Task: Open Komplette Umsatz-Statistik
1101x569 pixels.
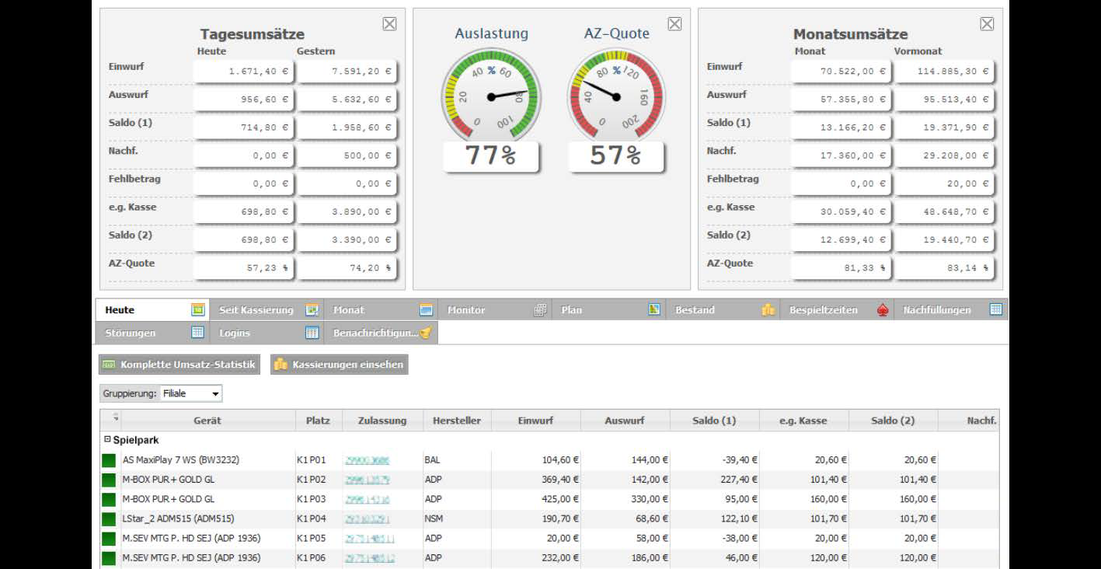Action: tap(180, 365)
